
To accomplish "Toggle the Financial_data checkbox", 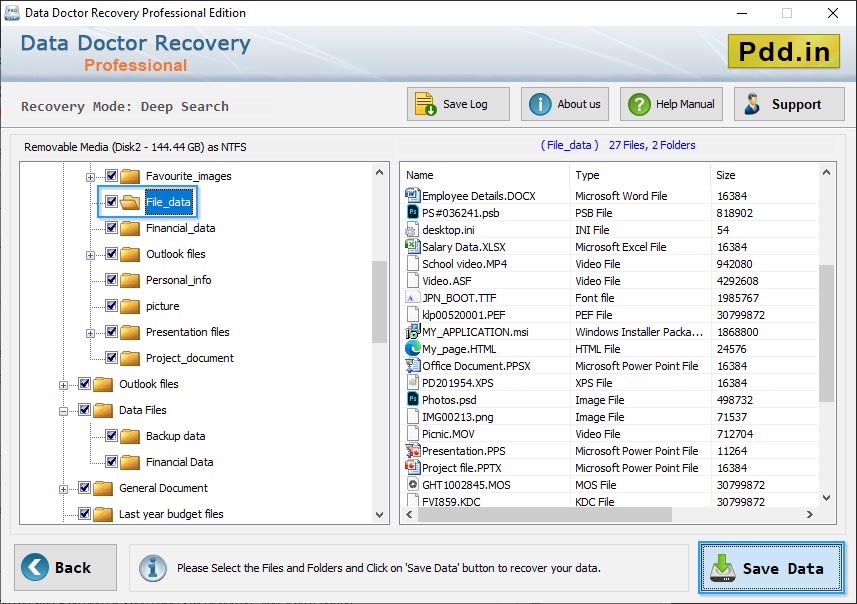I will pyautogui.click(x=111, y=227).
